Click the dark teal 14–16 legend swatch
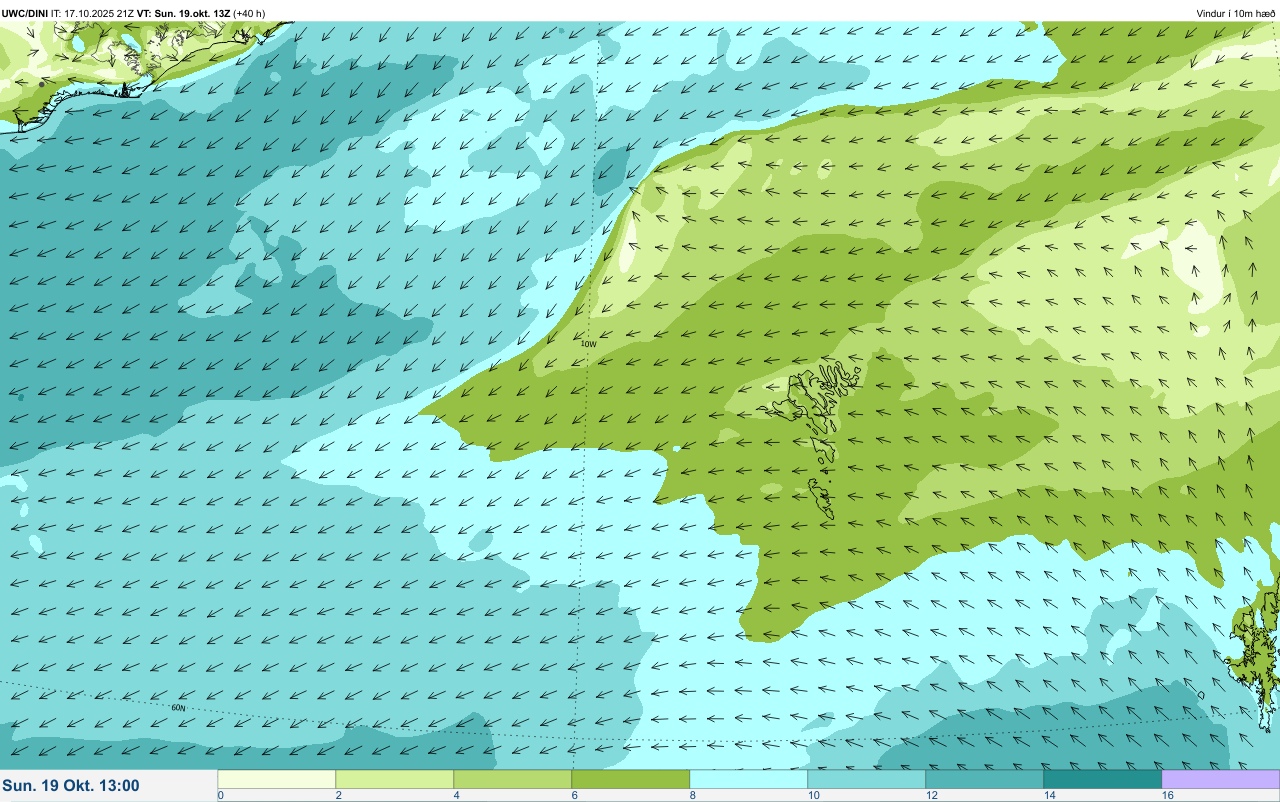The height and width of the screenshot is (802, 1280). coord(1102,779)
